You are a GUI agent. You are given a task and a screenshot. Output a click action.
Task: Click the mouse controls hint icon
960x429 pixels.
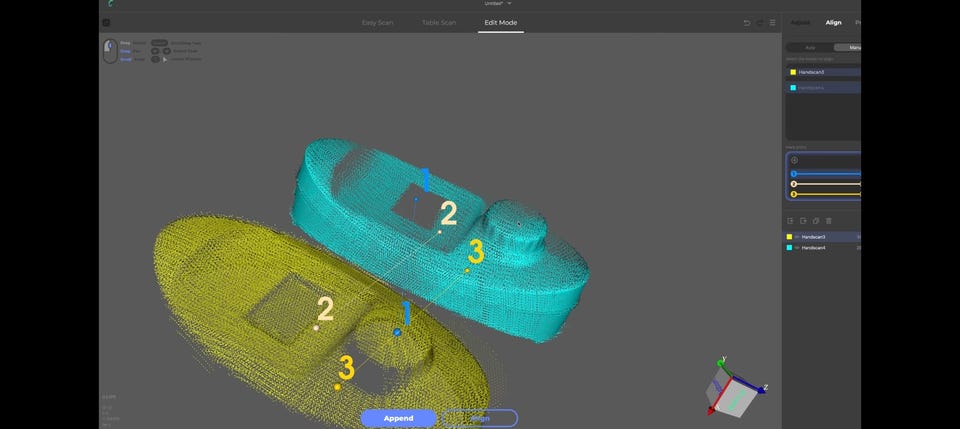tap(110, 51)
